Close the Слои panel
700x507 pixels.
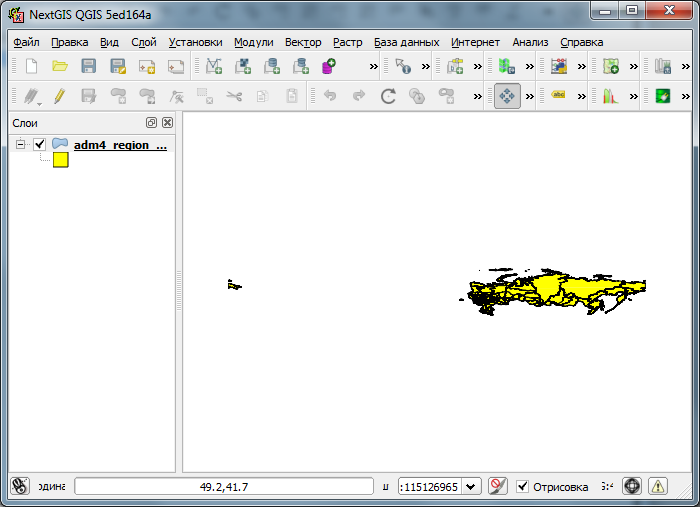point(167,122)
